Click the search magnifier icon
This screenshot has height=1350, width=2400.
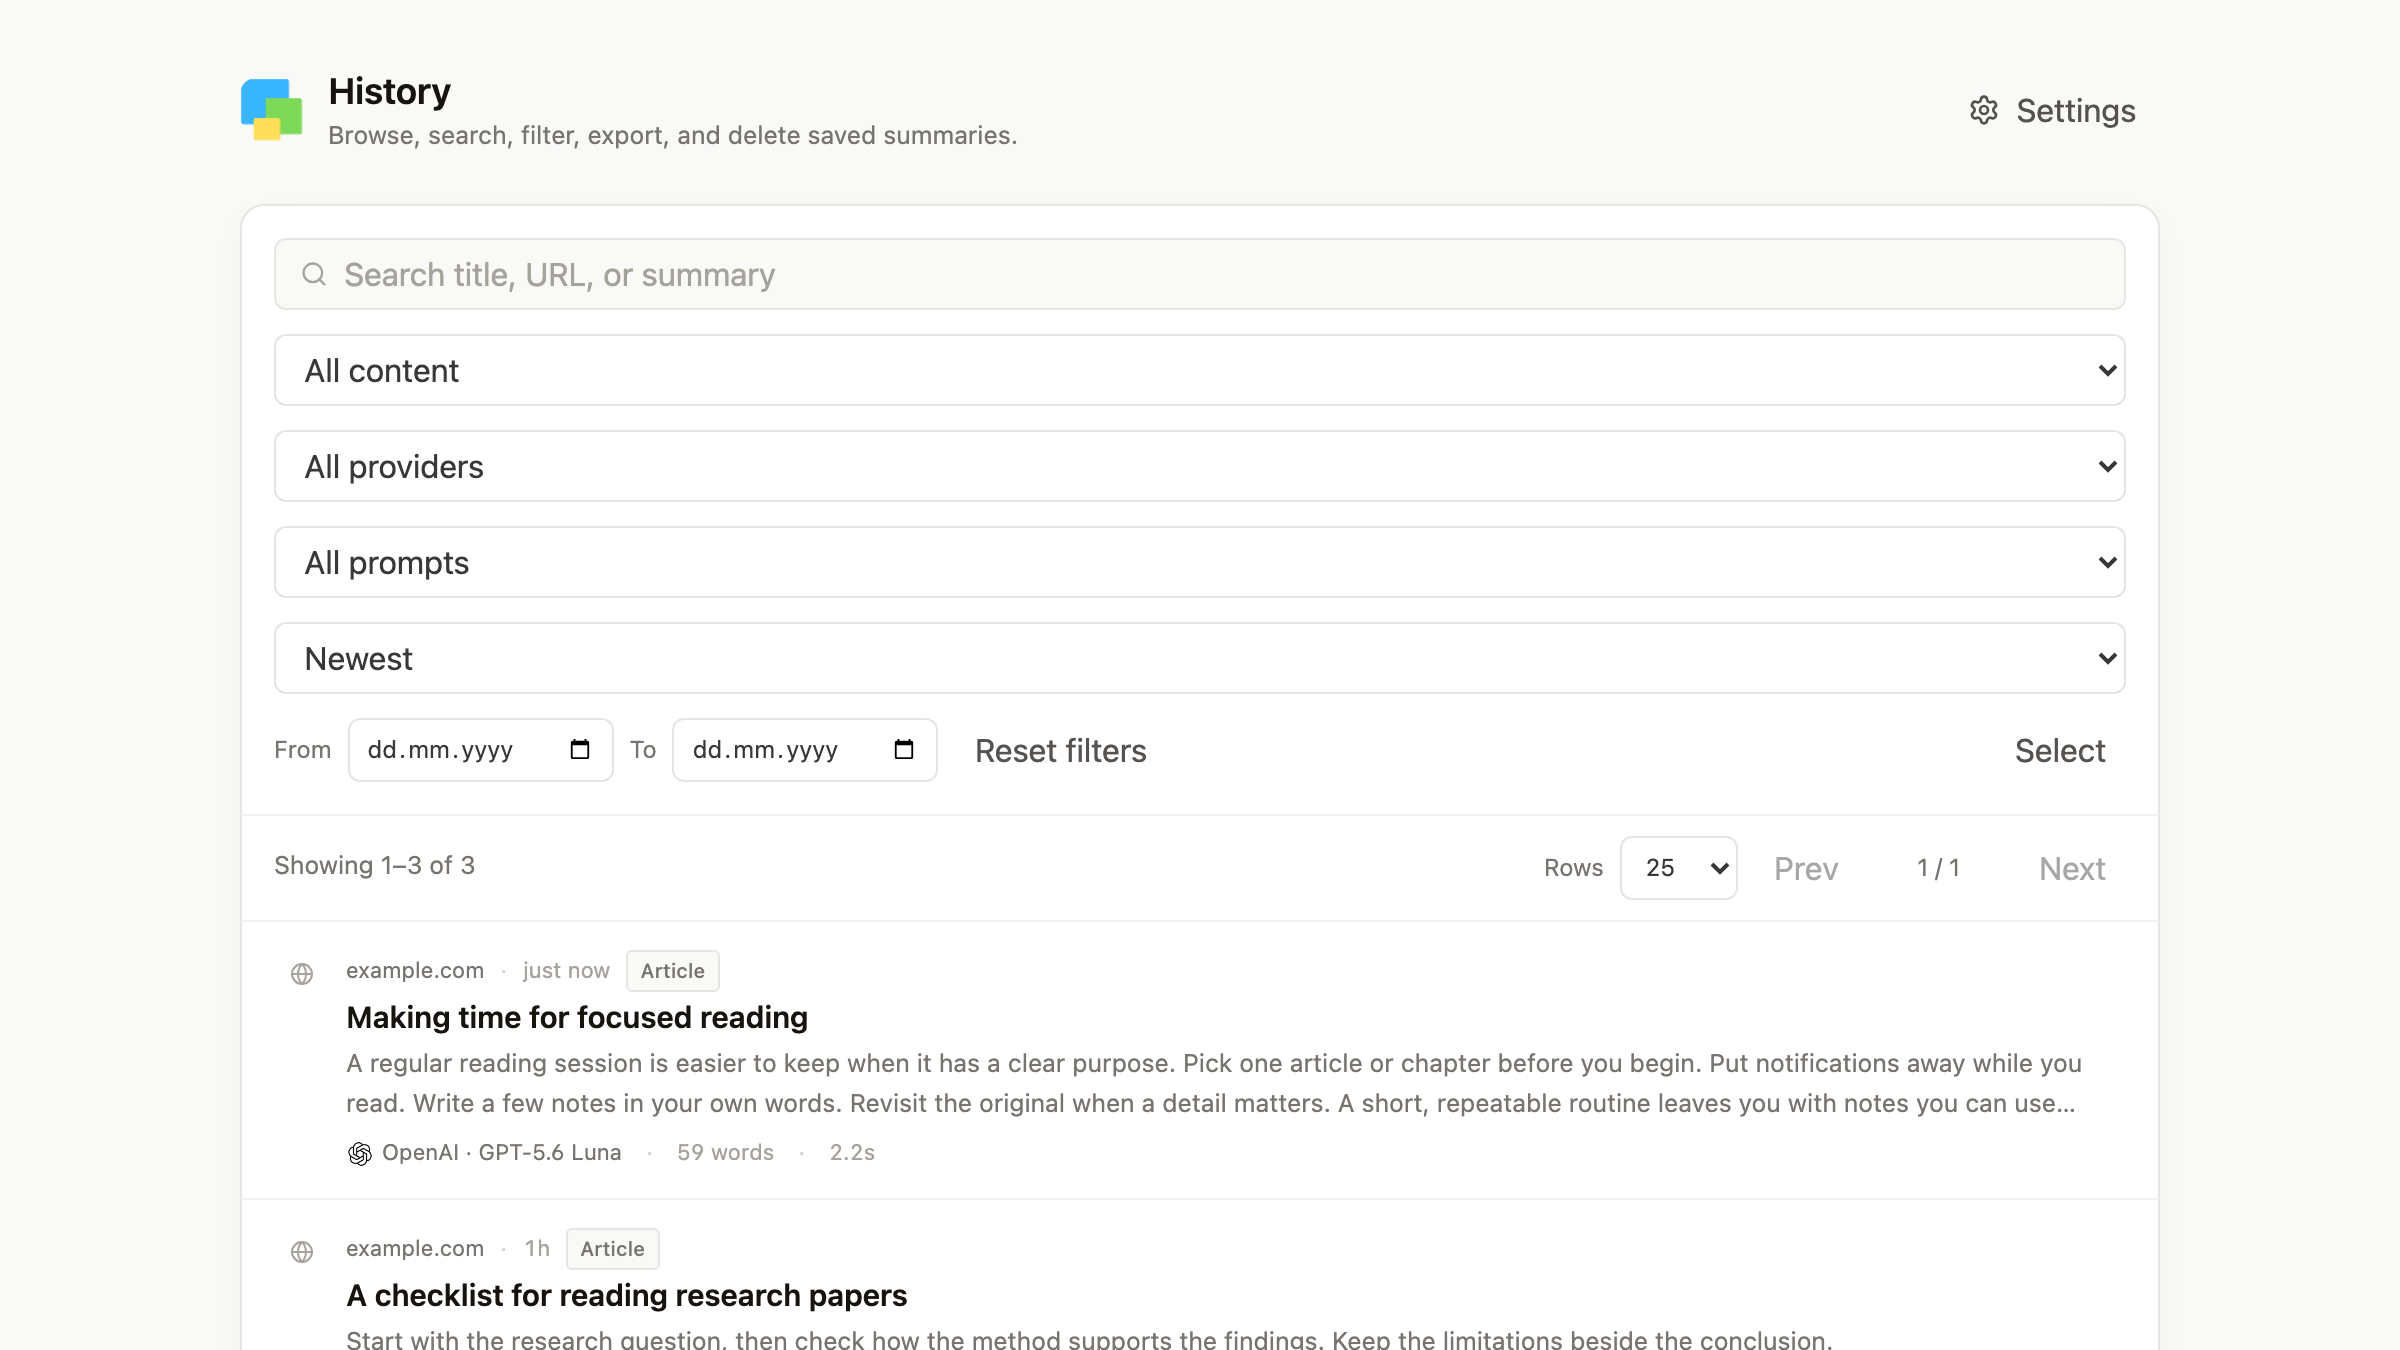(314, 274)
